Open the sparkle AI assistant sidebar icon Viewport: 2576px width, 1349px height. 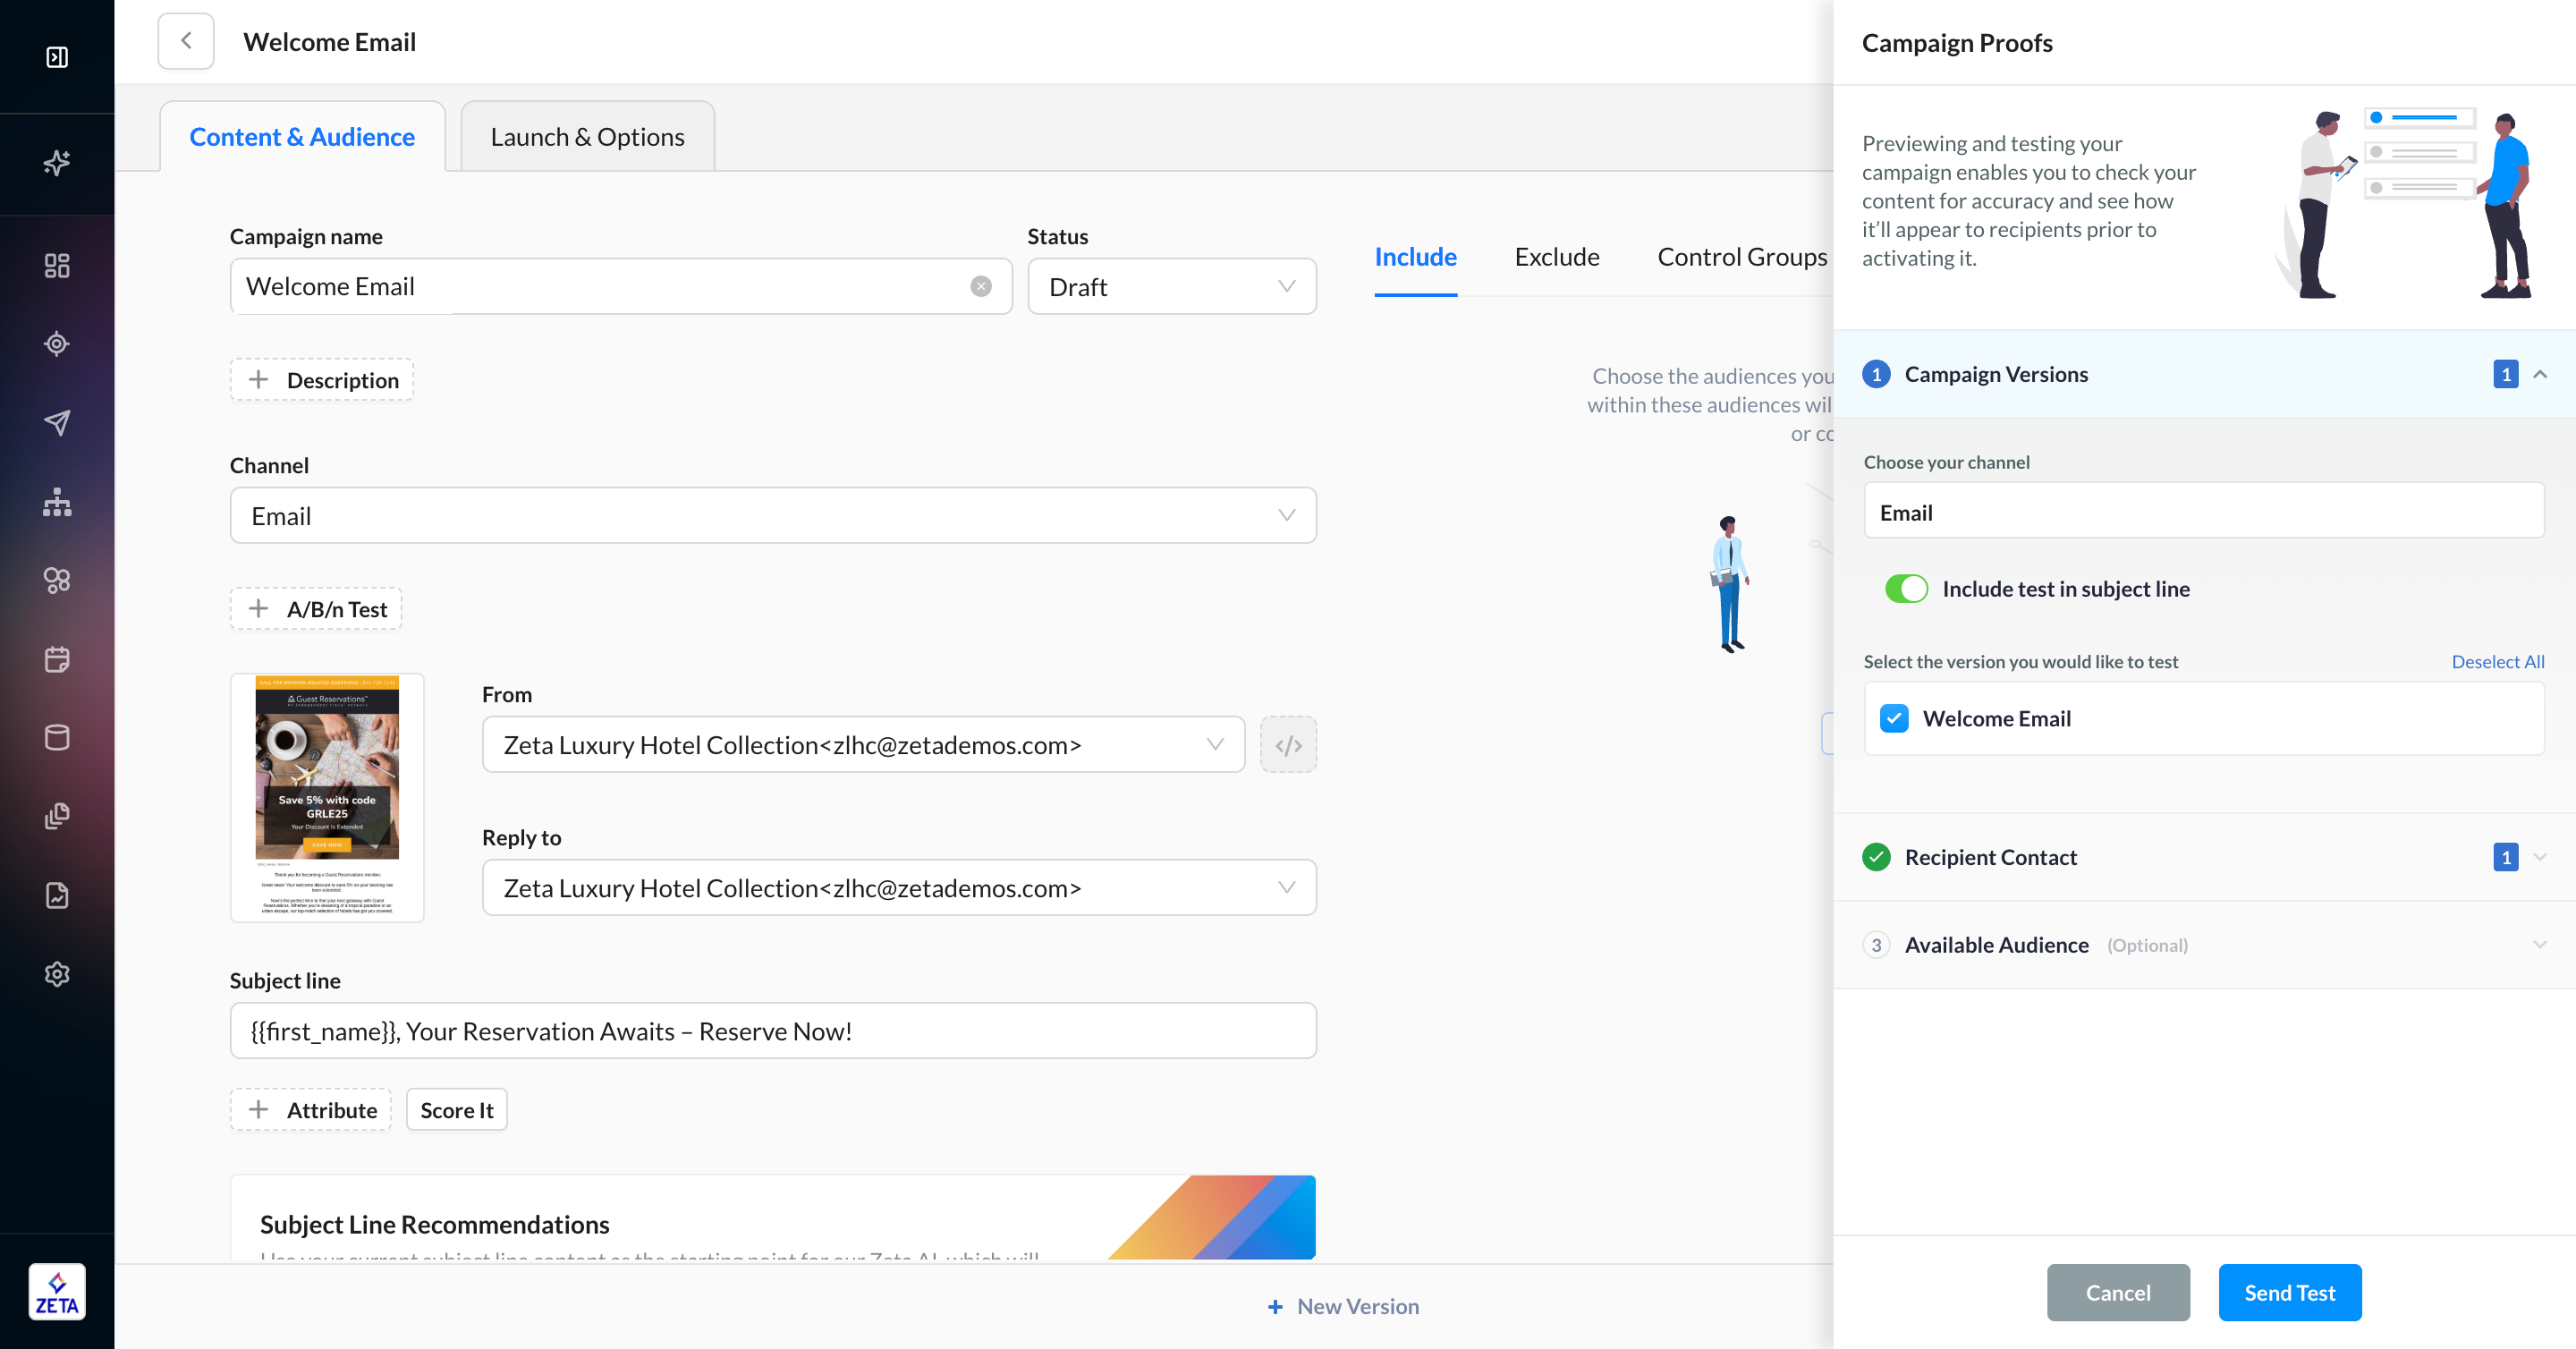tap(57, 162)
